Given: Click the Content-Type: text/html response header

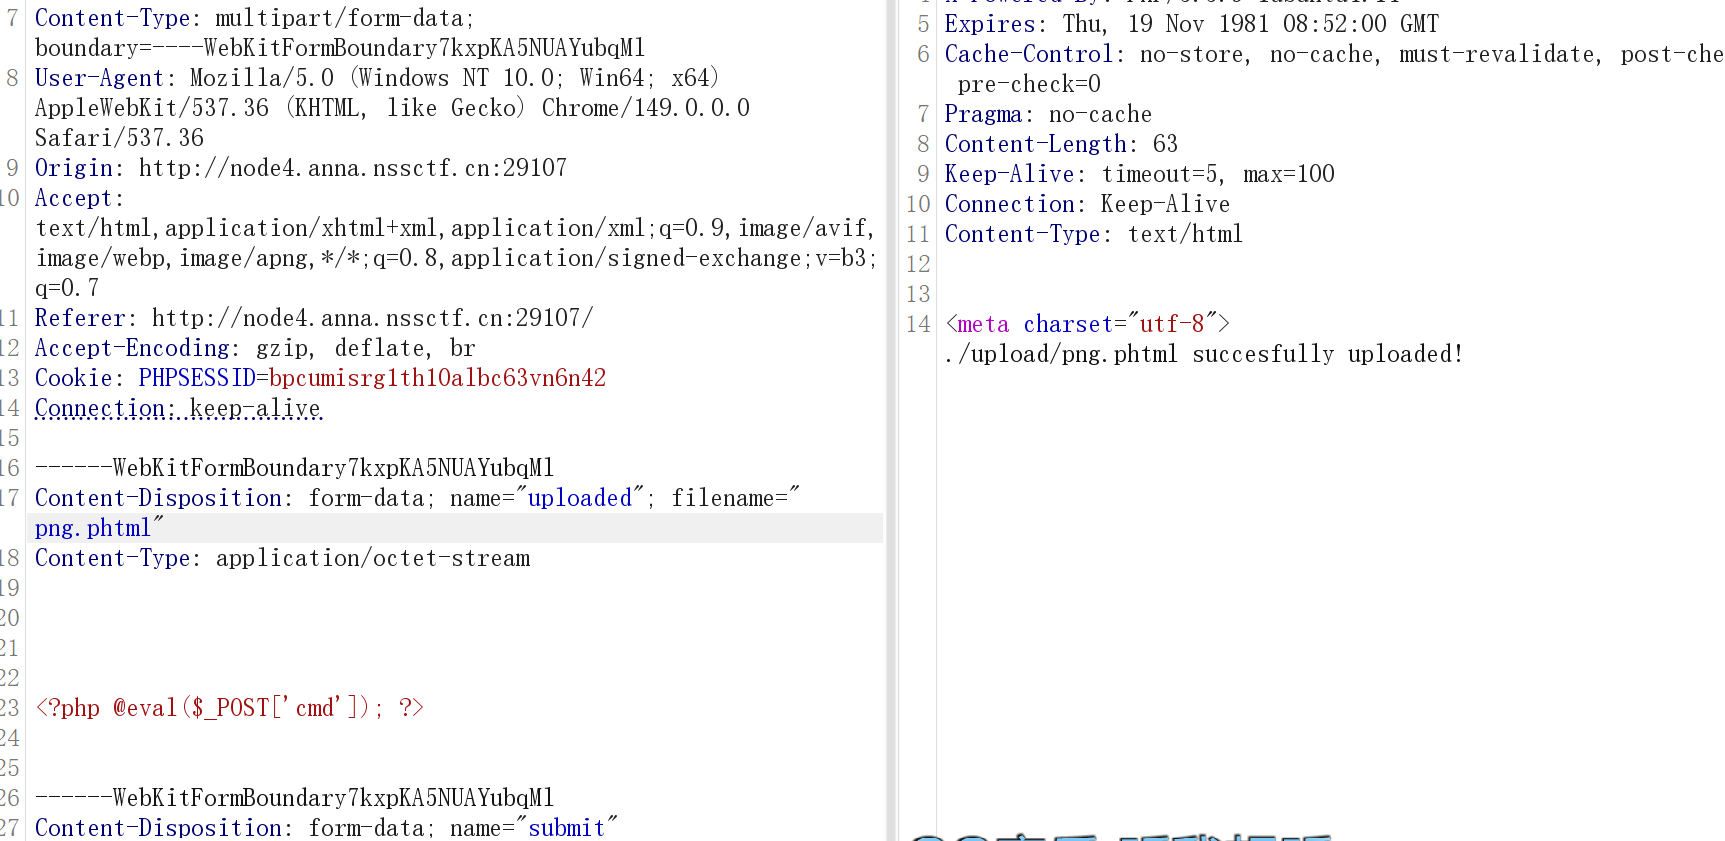Looking at the screenshot, I should pos(1094,234).
